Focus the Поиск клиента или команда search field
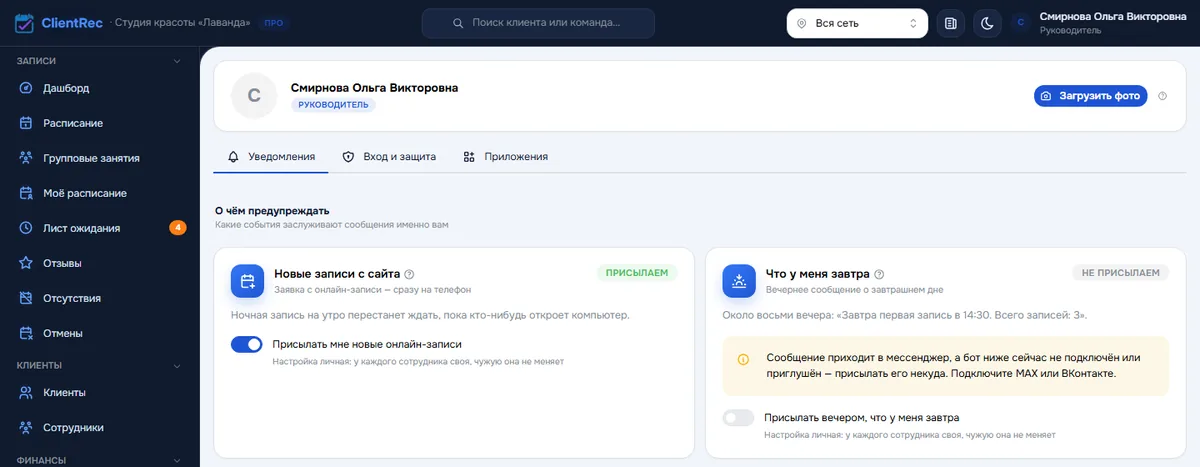The image size is (1200, 467). tap(538, 23)
